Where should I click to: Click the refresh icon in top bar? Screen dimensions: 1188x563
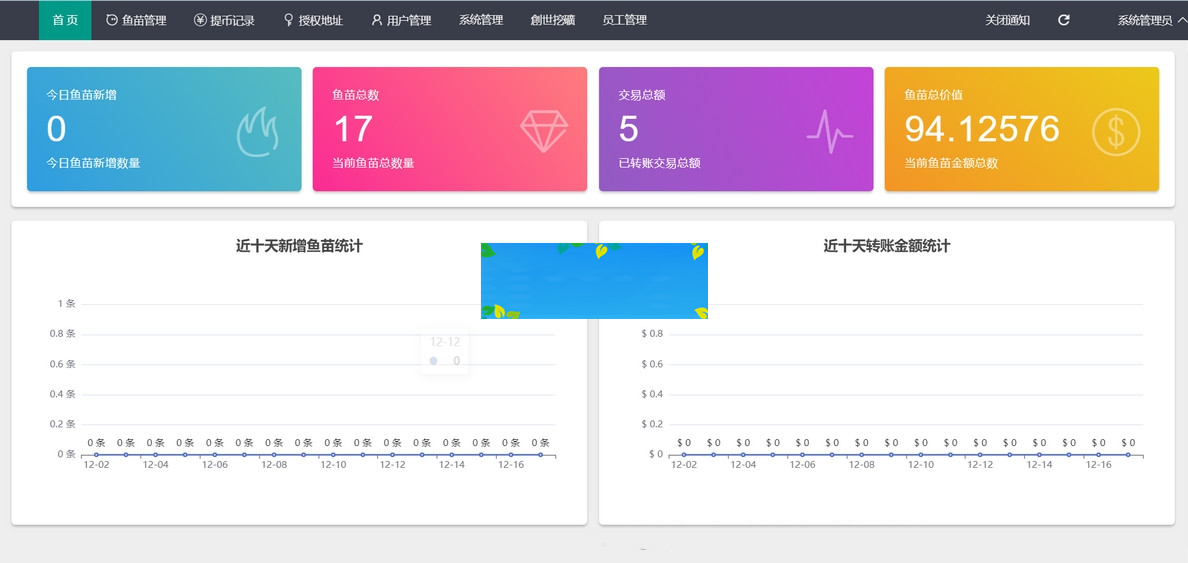pyautogui.click(x=1064, y=20)
